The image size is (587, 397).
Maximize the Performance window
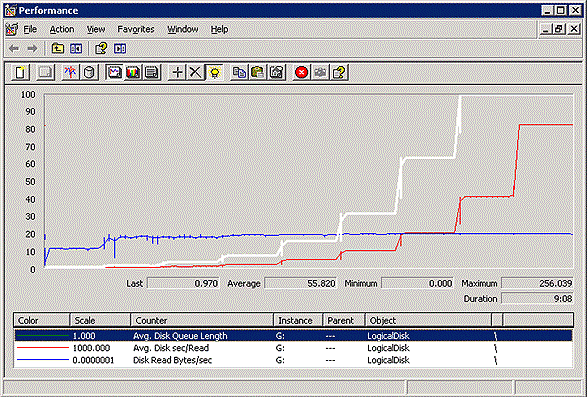click(x=560, y=10)
